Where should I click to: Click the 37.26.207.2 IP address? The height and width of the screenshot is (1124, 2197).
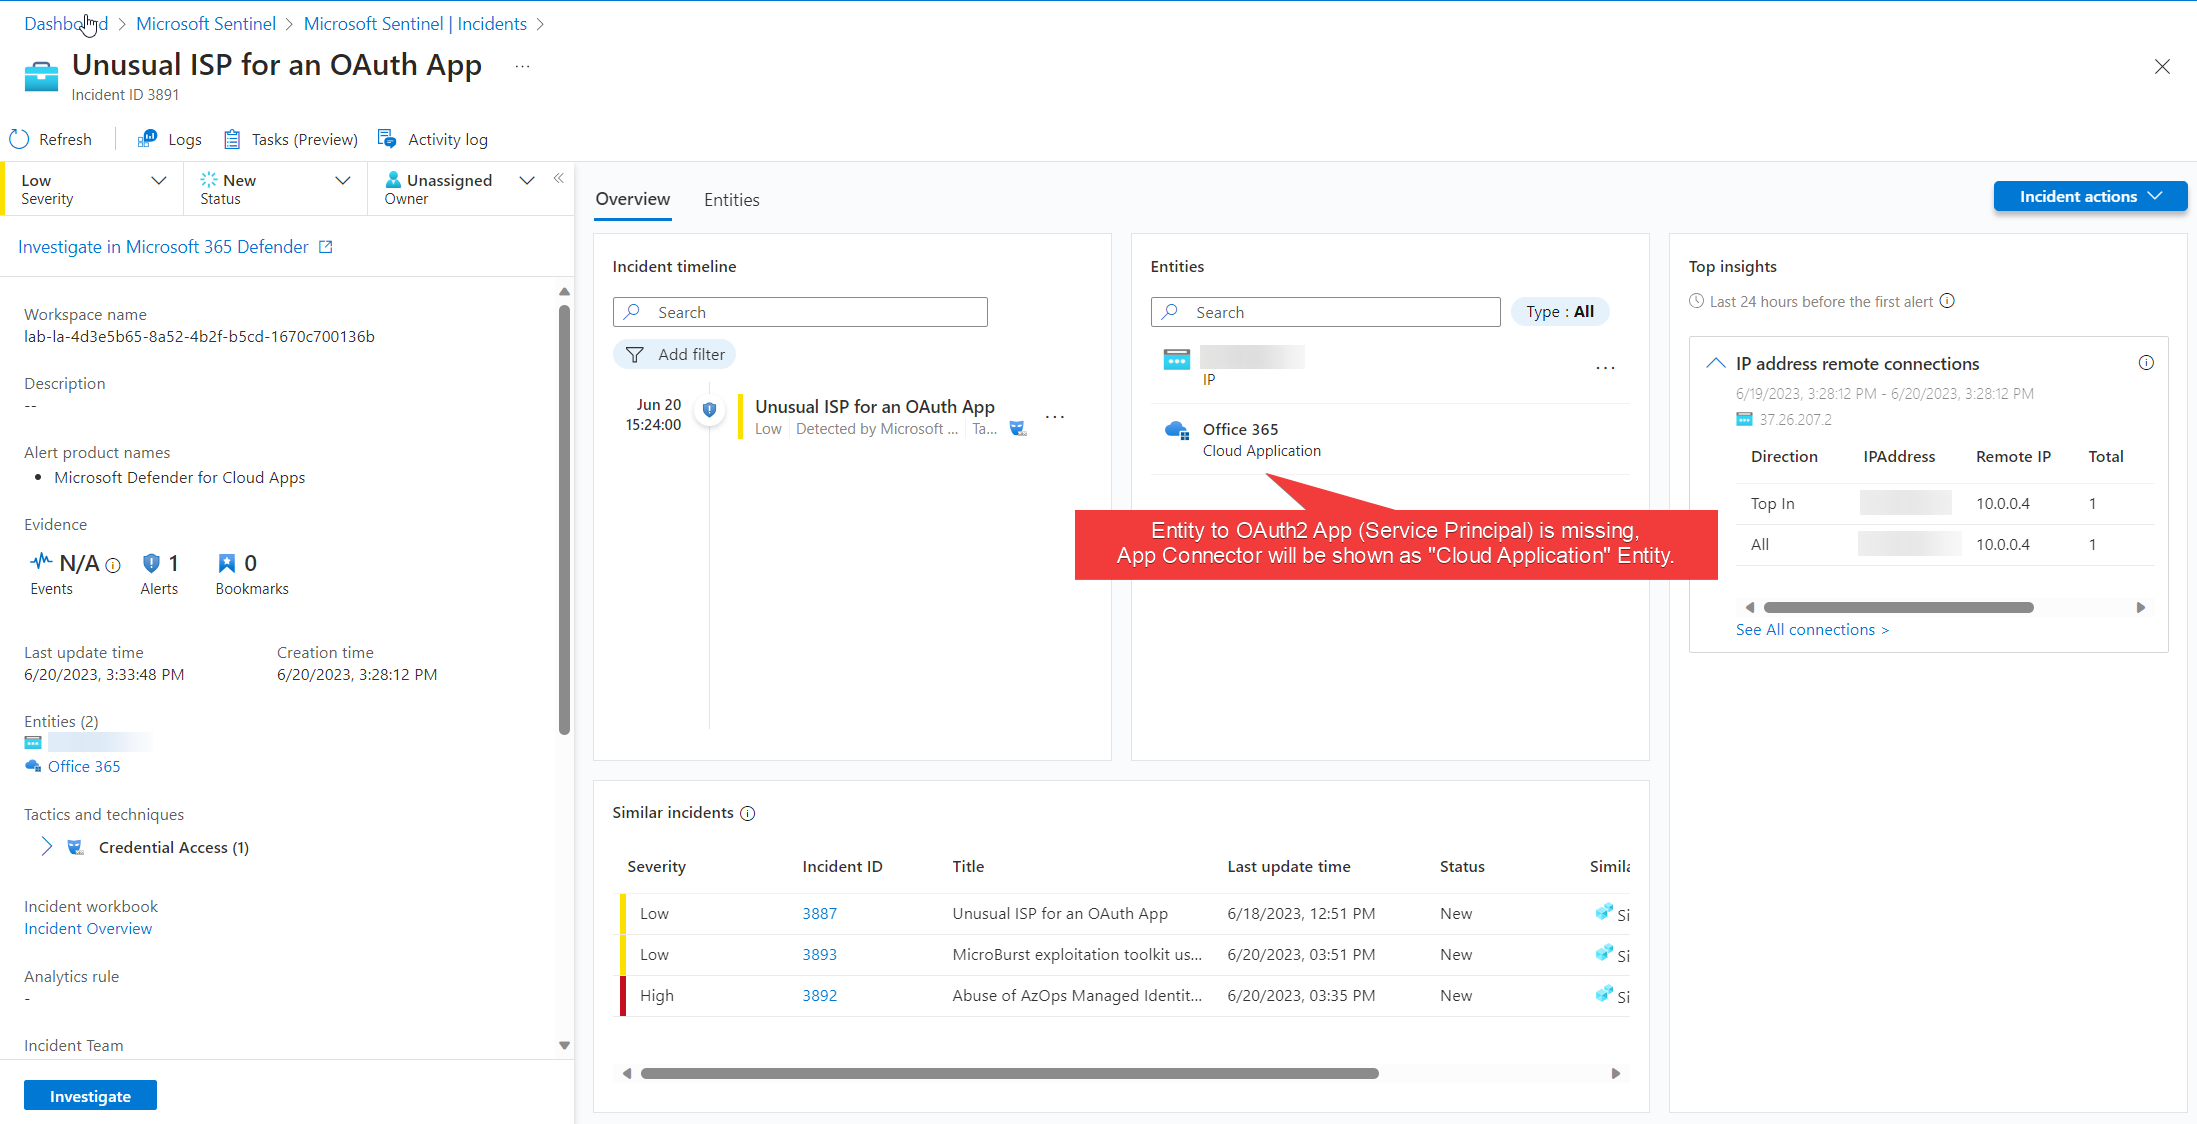(x=1795, y=420)
